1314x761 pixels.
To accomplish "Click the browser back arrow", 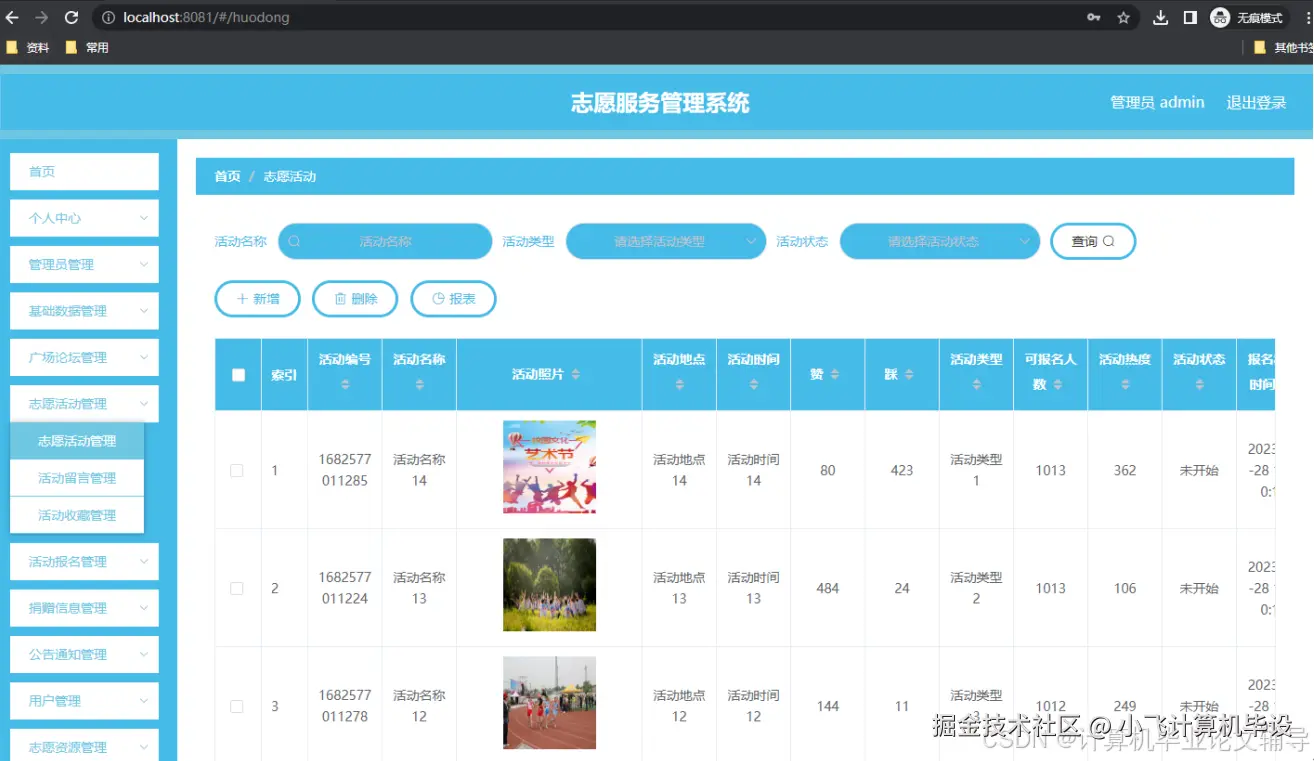I will 13,17.
